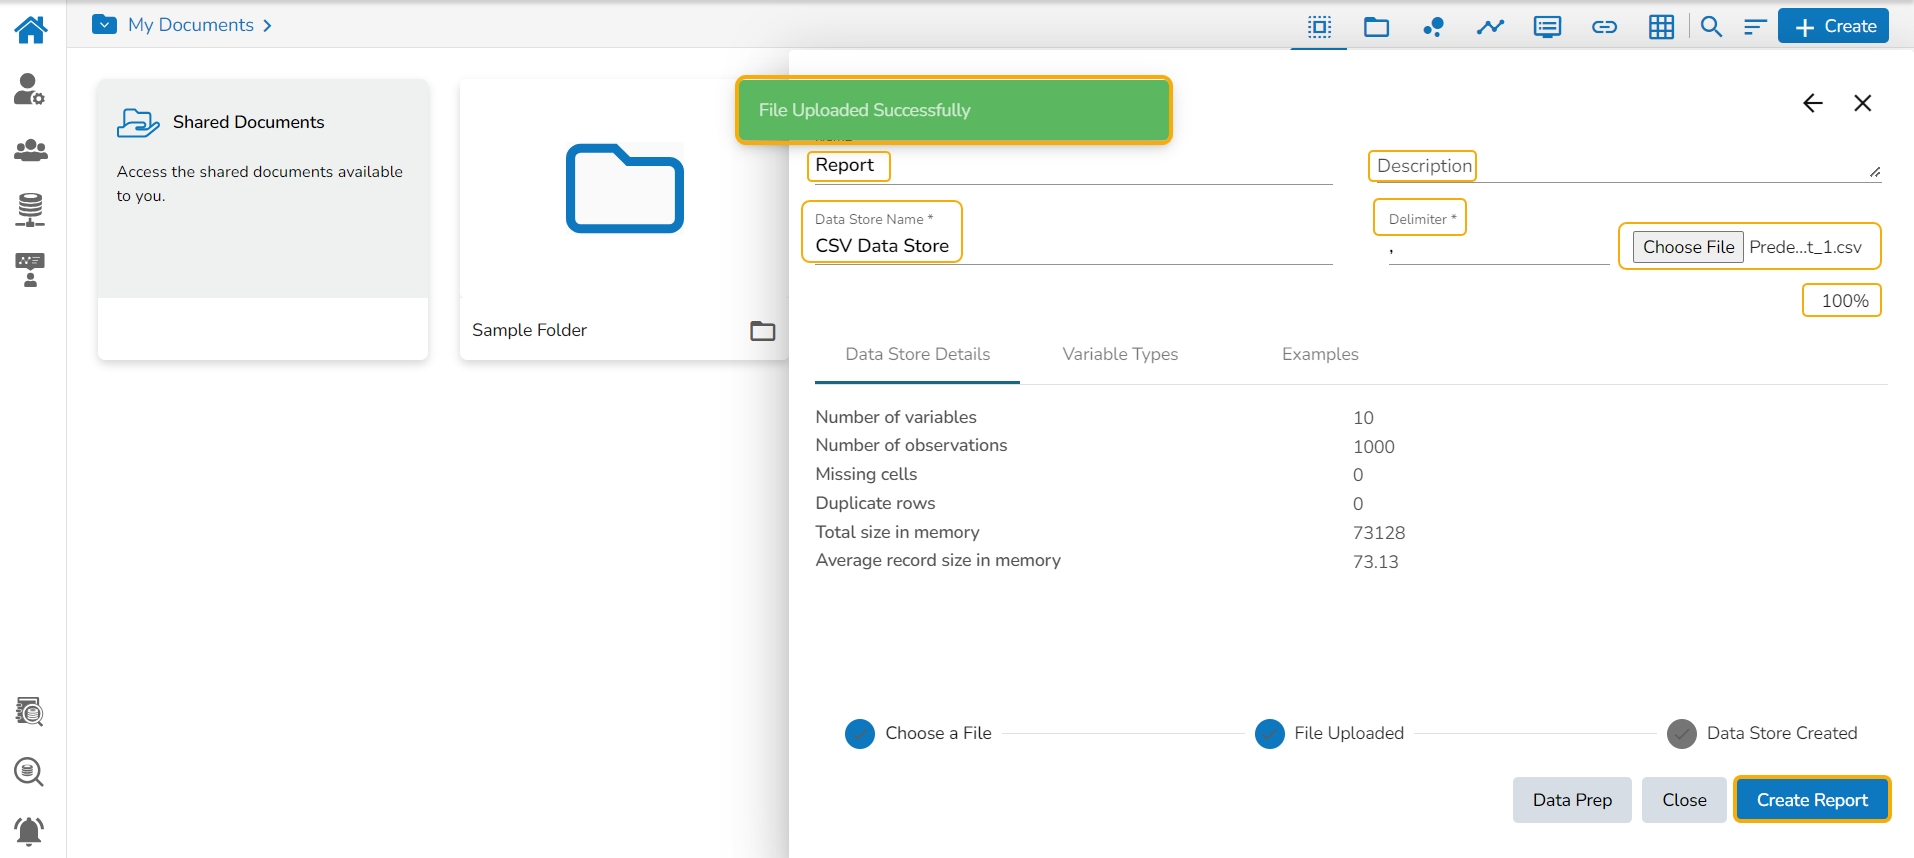The height and width of the screenshot is (858, 1914).
Task: Expand the My Documents folder dropdown
Action: tap(104, 25)
